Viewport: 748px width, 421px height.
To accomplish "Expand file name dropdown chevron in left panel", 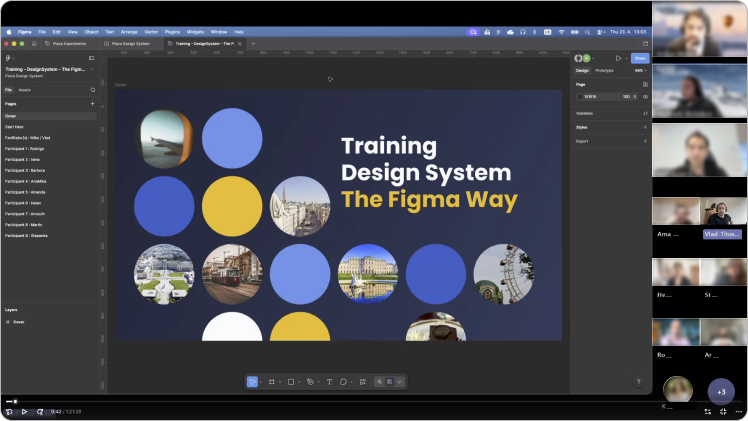I will [x=92, y=69].
